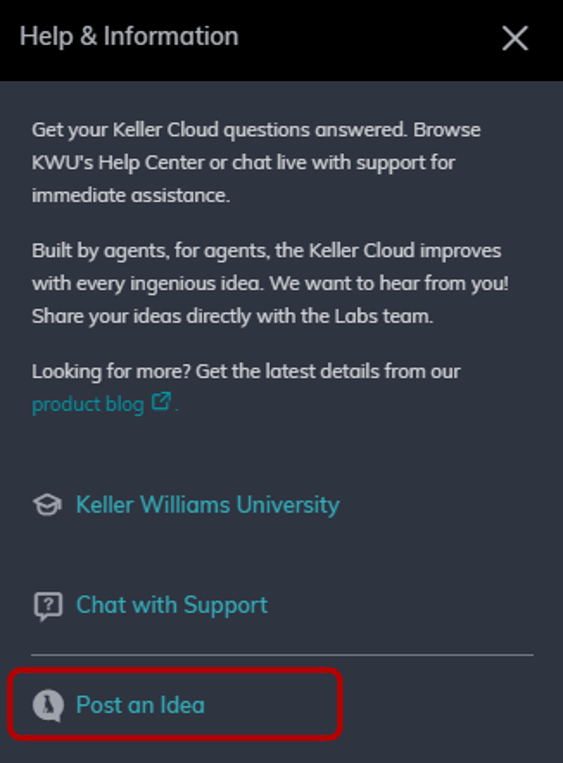Click the 'KWU's Help Center' phrase
This screenshot has height=763, width=563.
coord(118,163)
